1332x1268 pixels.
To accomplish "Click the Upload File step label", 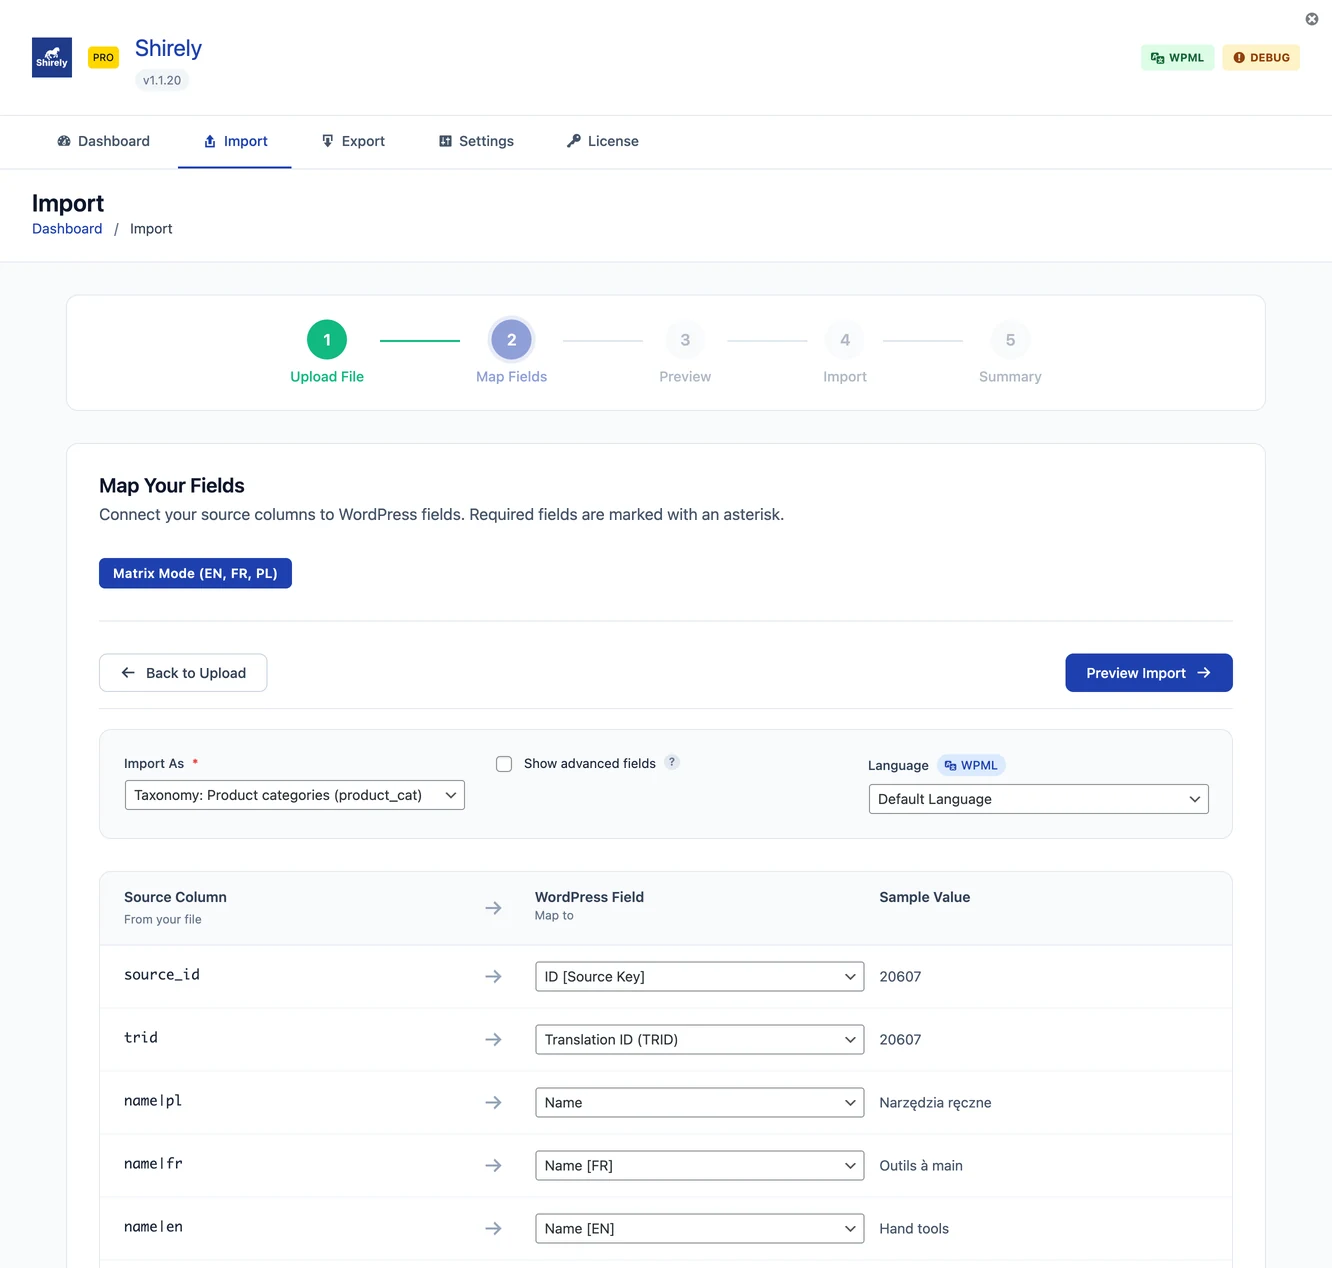I will 327,377.
